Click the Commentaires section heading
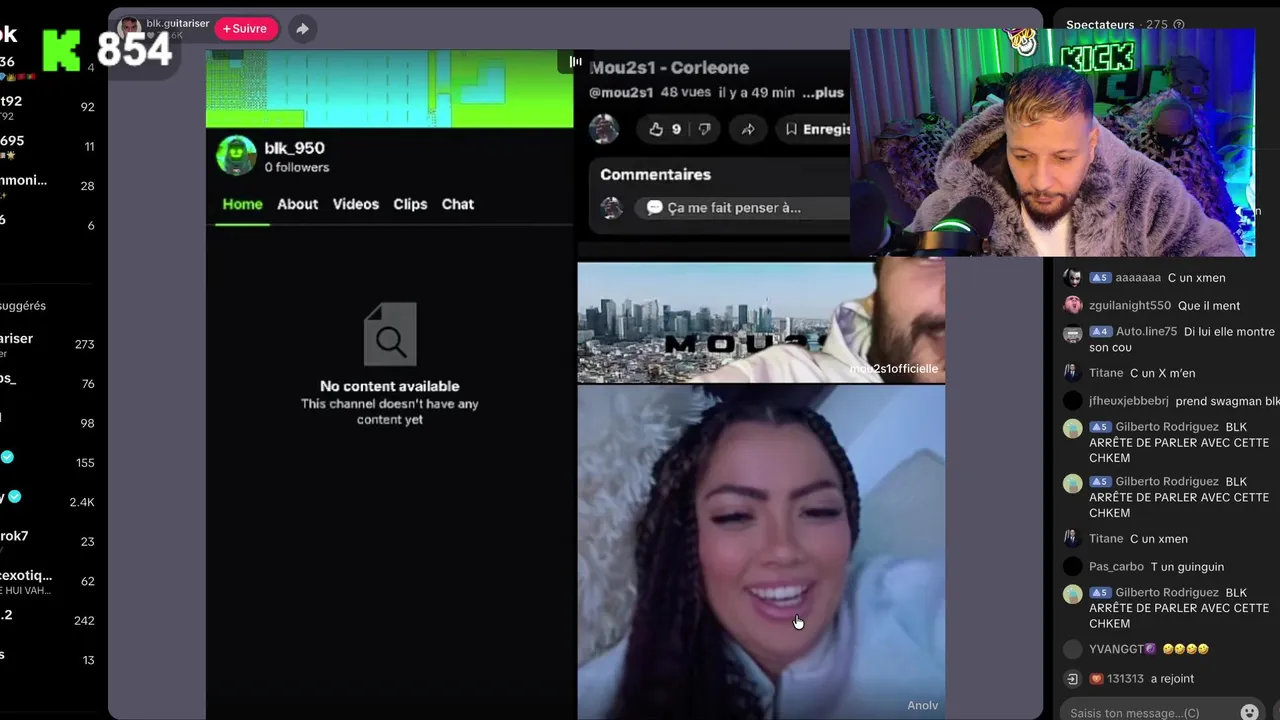Viewport: 1280px width, 720px height. pyautogui.click(x=655, y=174)
